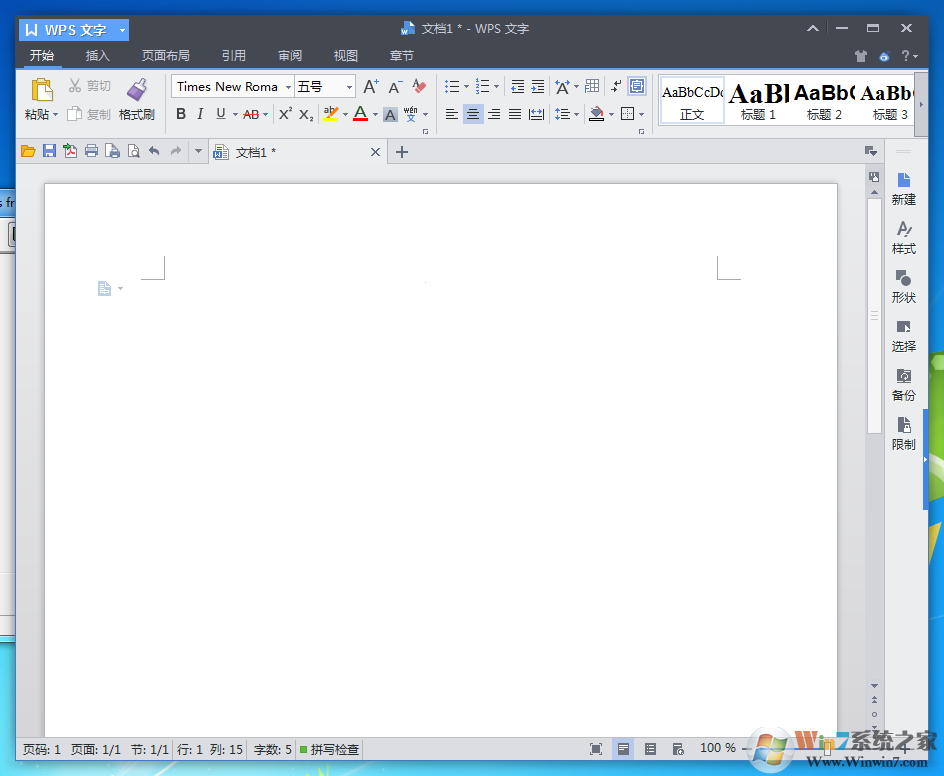944x776 pixels.
Task: Open the 审阅 ribbon tab
Action: [289, 56]
